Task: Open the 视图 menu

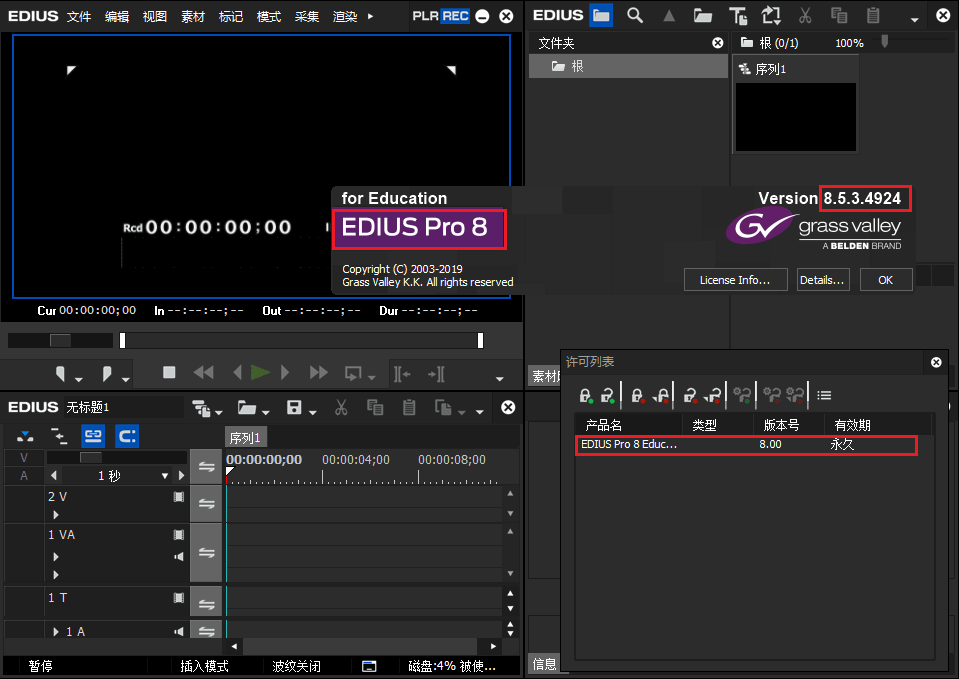Action: click(x=155, y=17)
